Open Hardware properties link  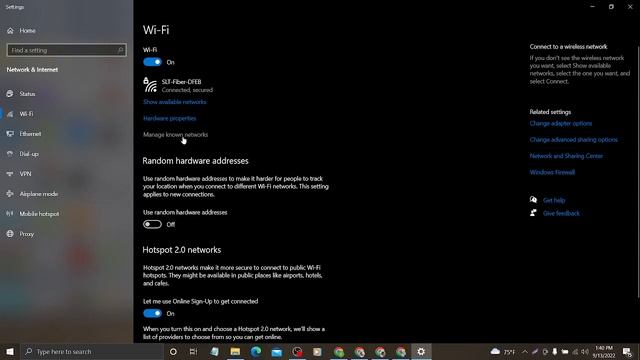[x=169, y=118]
